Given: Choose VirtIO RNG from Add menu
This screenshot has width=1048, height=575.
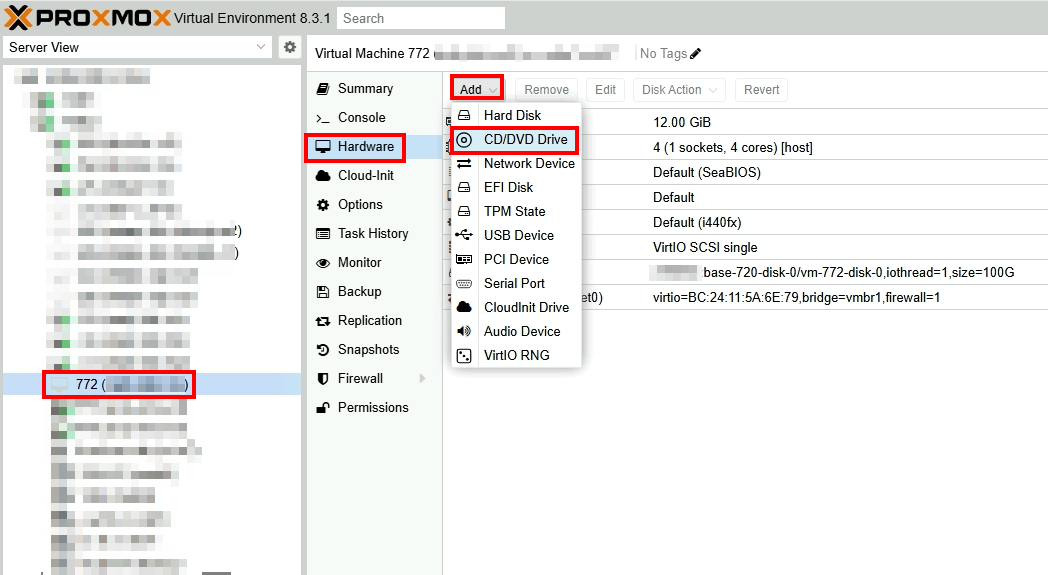Looking at the screenshot, I should click(x=516, y=356).
